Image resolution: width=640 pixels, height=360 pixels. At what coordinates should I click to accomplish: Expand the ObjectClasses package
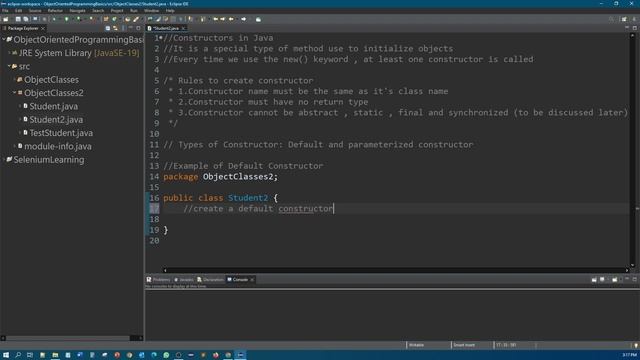click(x=14, y=80)
